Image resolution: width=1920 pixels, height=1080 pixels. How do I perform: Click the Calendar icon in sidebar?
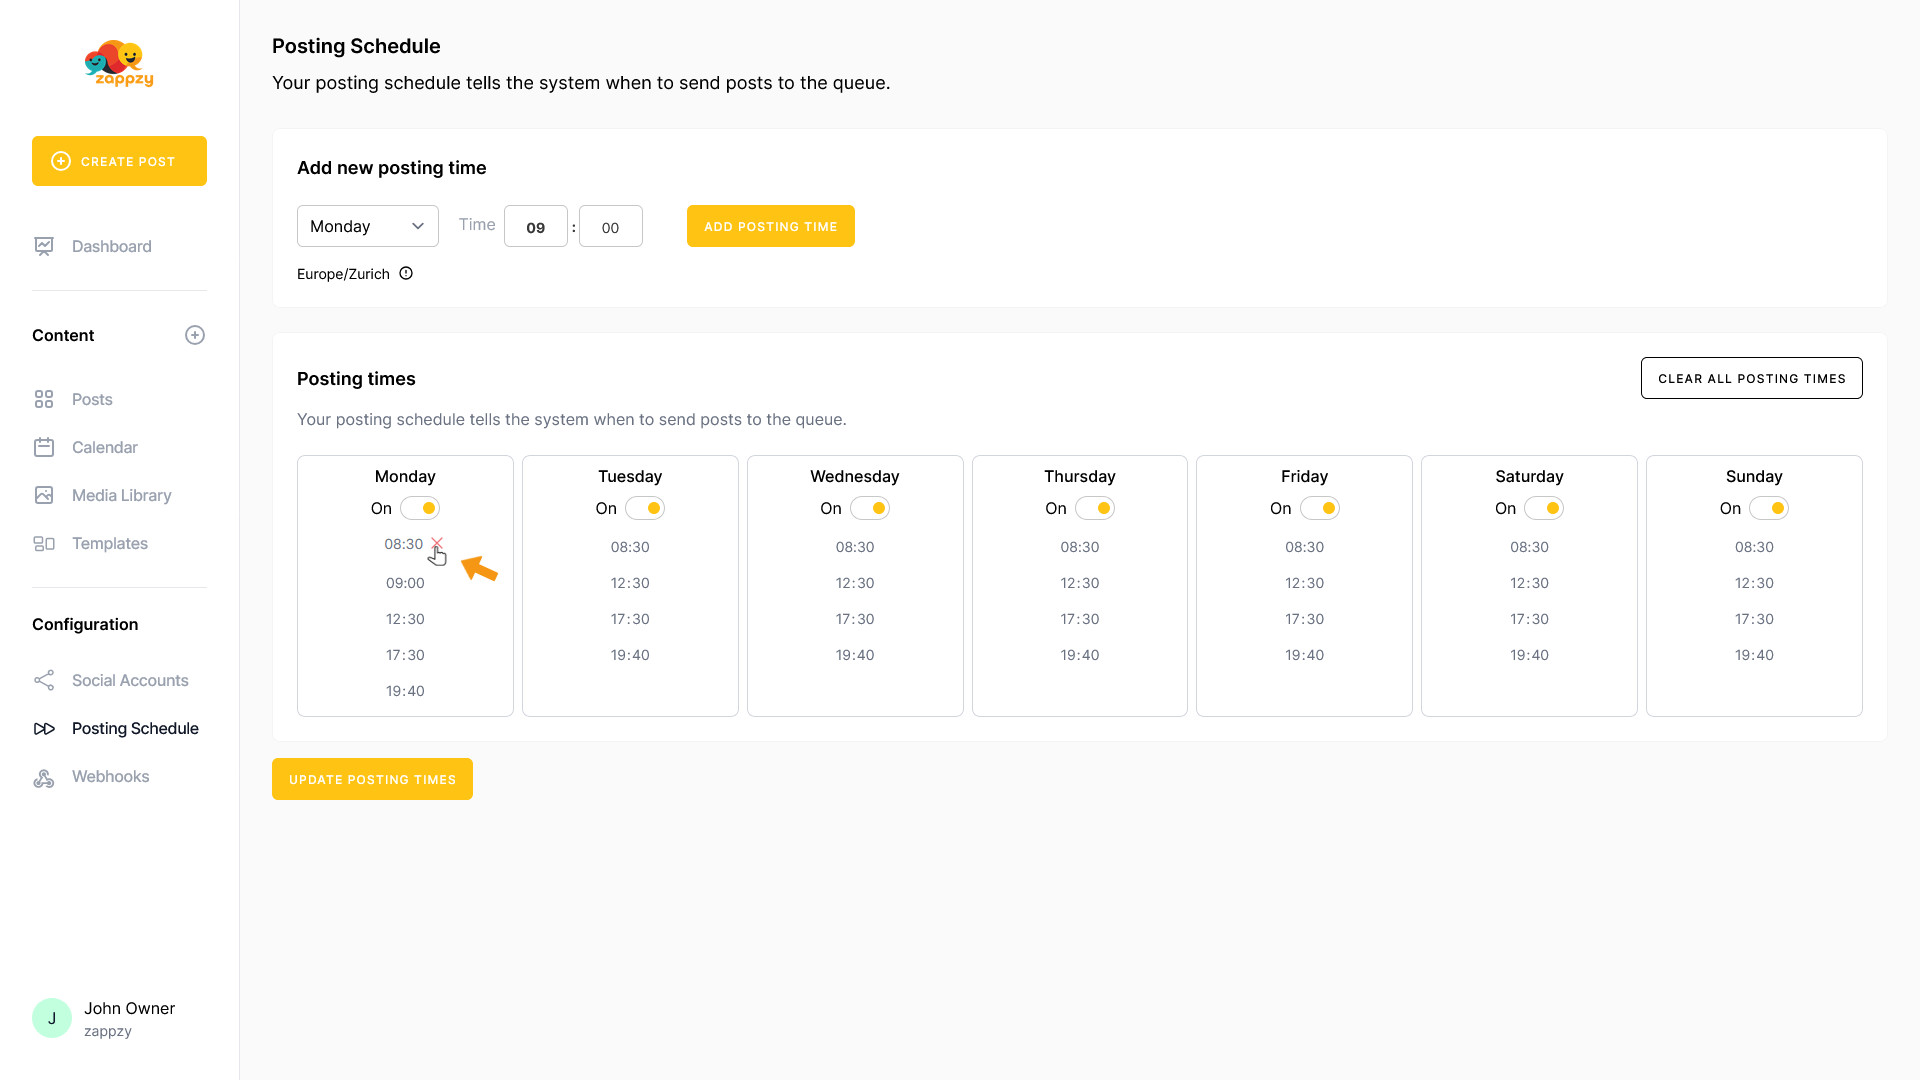pyautogui.click(x=44, y=447)
